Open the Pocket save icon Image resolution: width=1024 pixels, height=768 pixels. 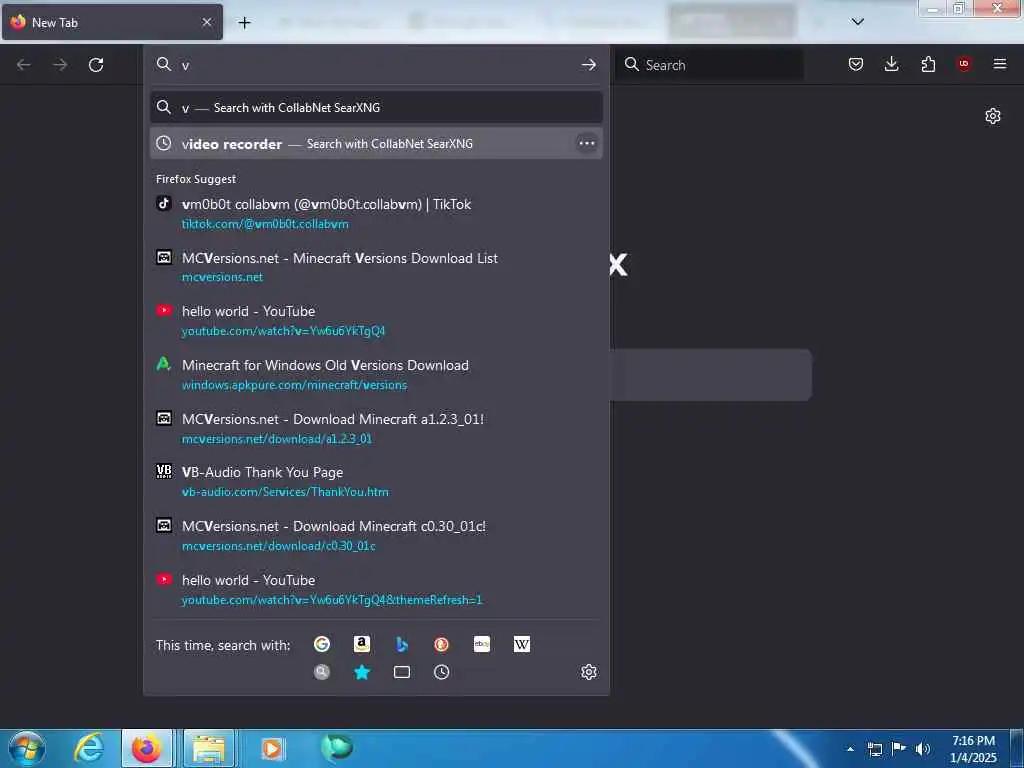pos(856,64)
